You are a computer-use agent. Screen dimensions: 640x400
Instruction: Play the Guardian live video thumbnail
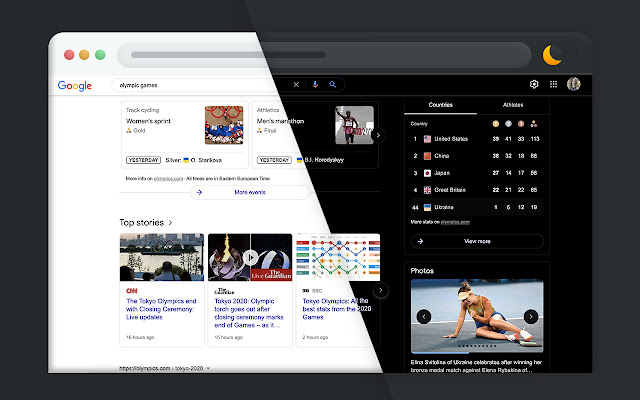pos(250,257)
